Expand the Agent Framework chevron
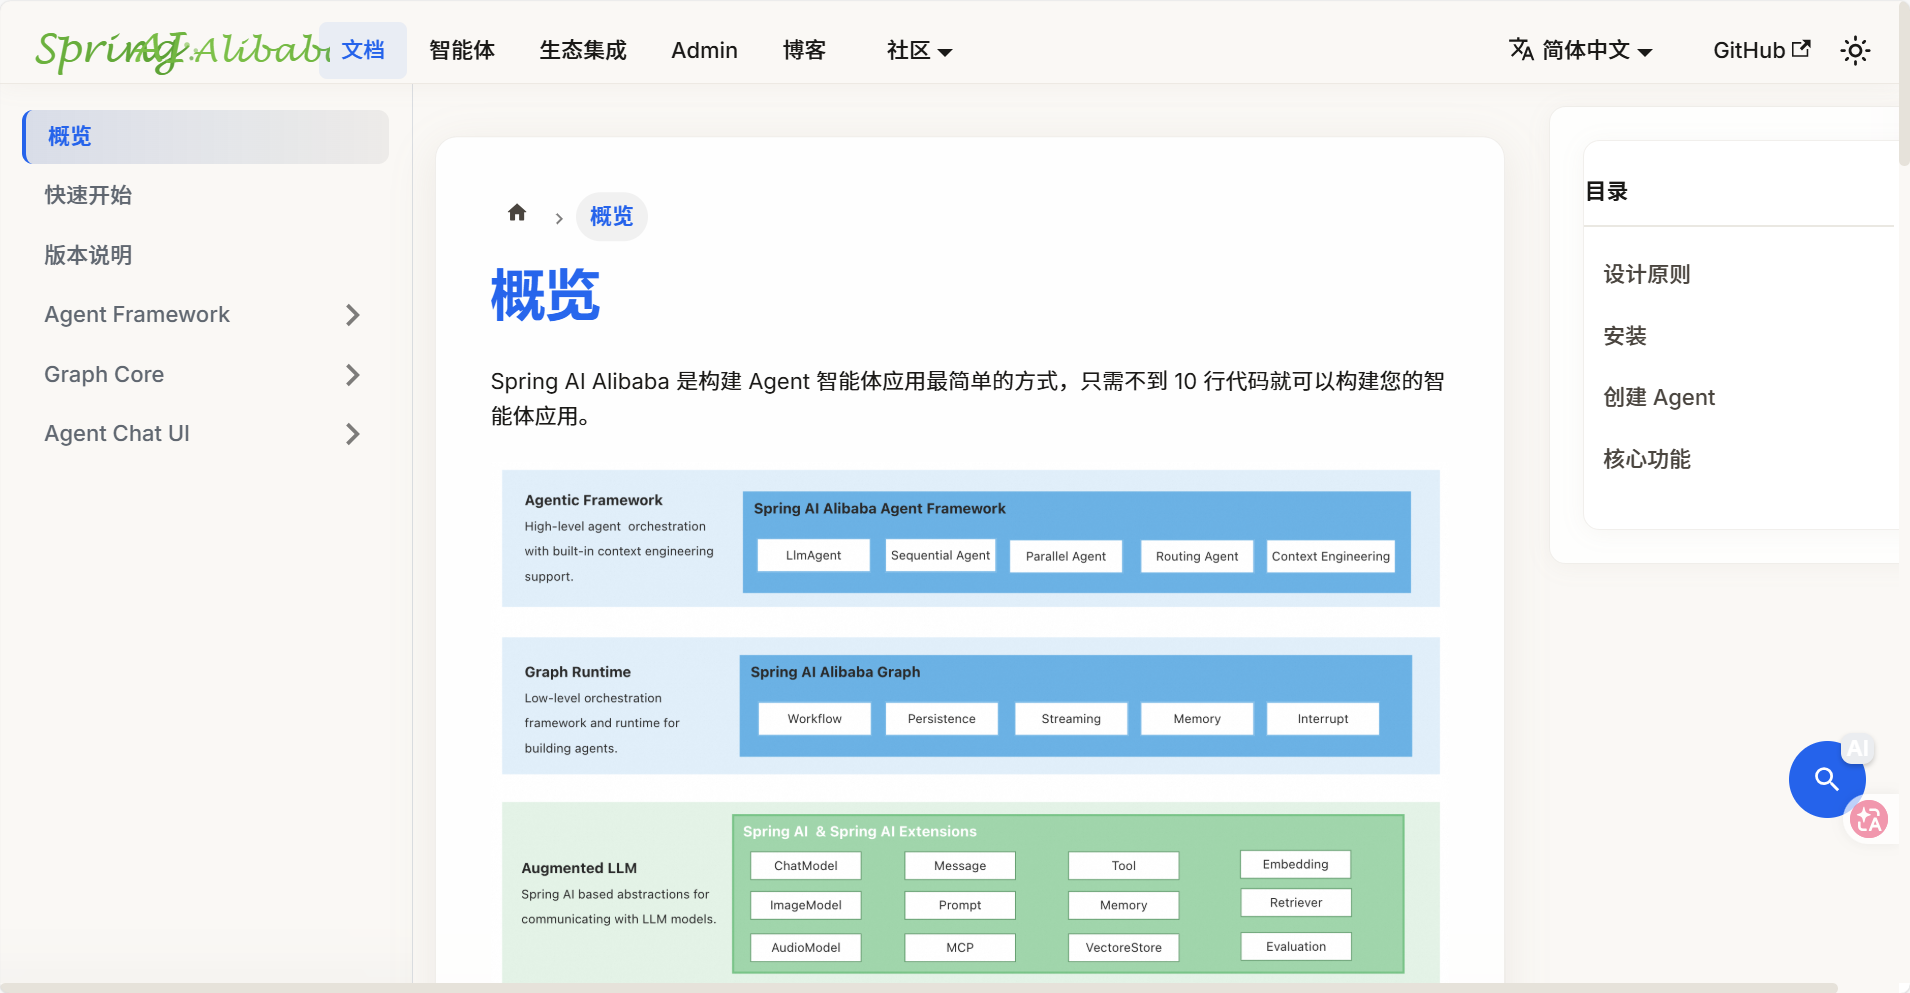1910x993 pixels. (x=352, y=315)
